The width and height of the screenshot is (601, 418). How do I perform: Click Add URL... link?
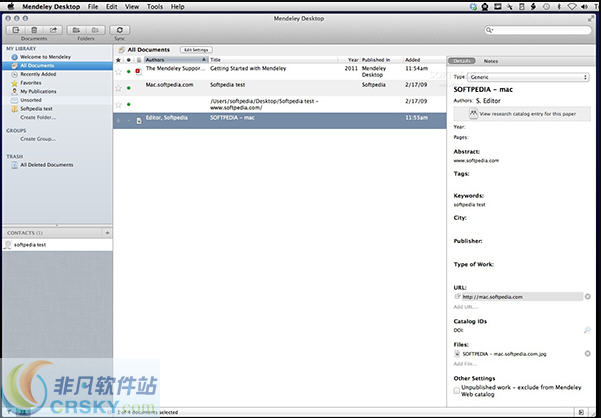(465, 307)
